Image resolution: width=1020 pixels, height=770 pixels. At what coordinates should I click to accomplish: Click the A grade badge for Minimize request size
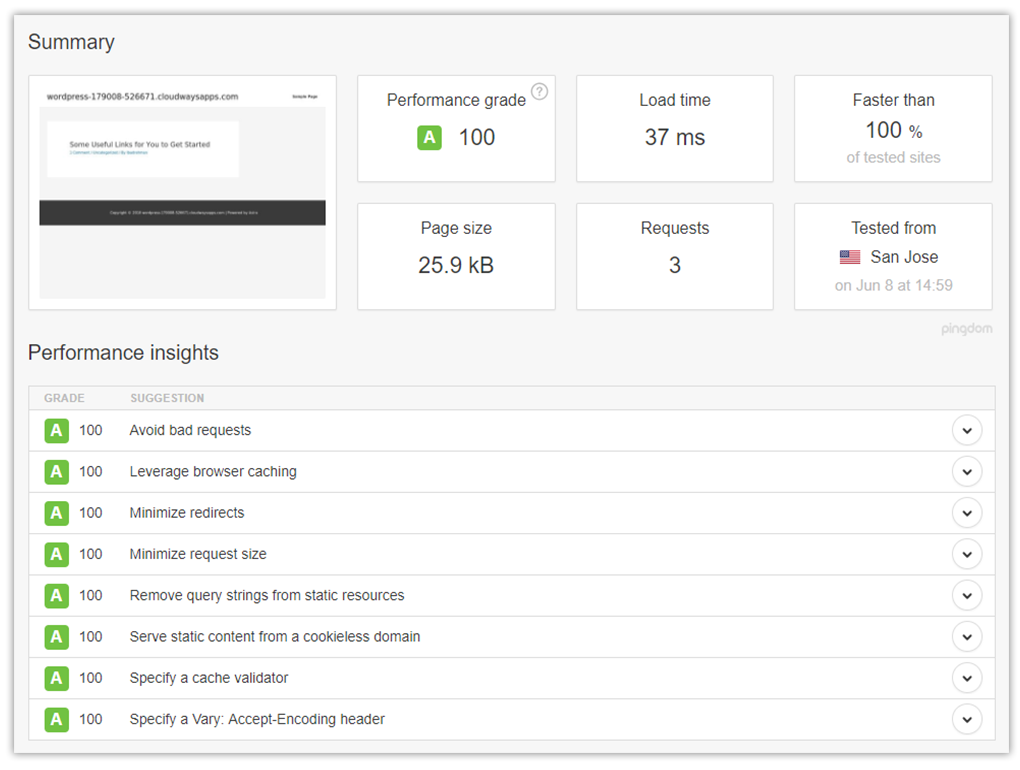[x=57, y=554]
